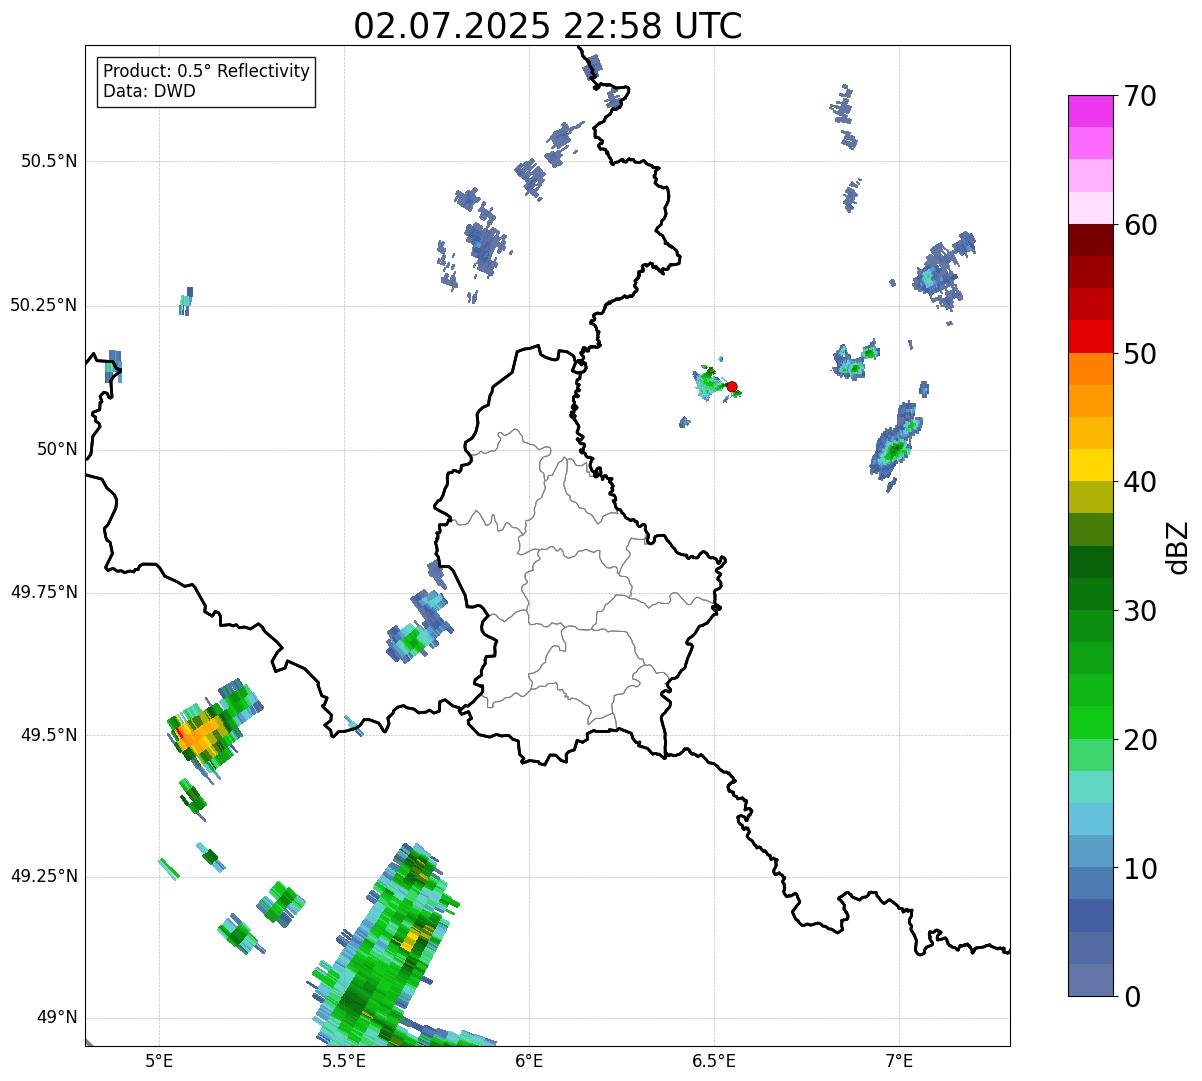Click the red location marker dot
Screen dimensions: 1202x1081
(x=732, y=386)
